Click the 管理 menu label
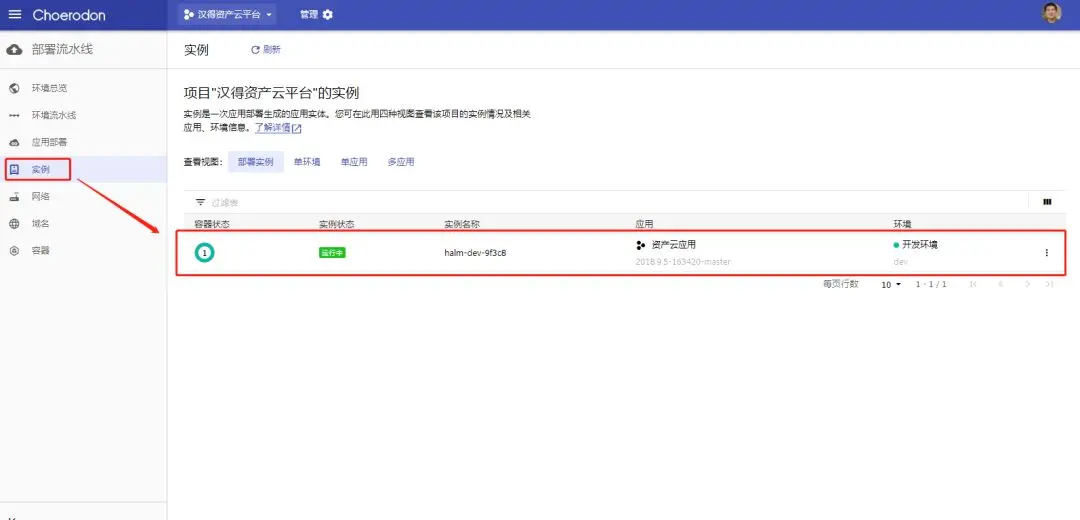The image size is (1080, 520). tap(309, 14)
